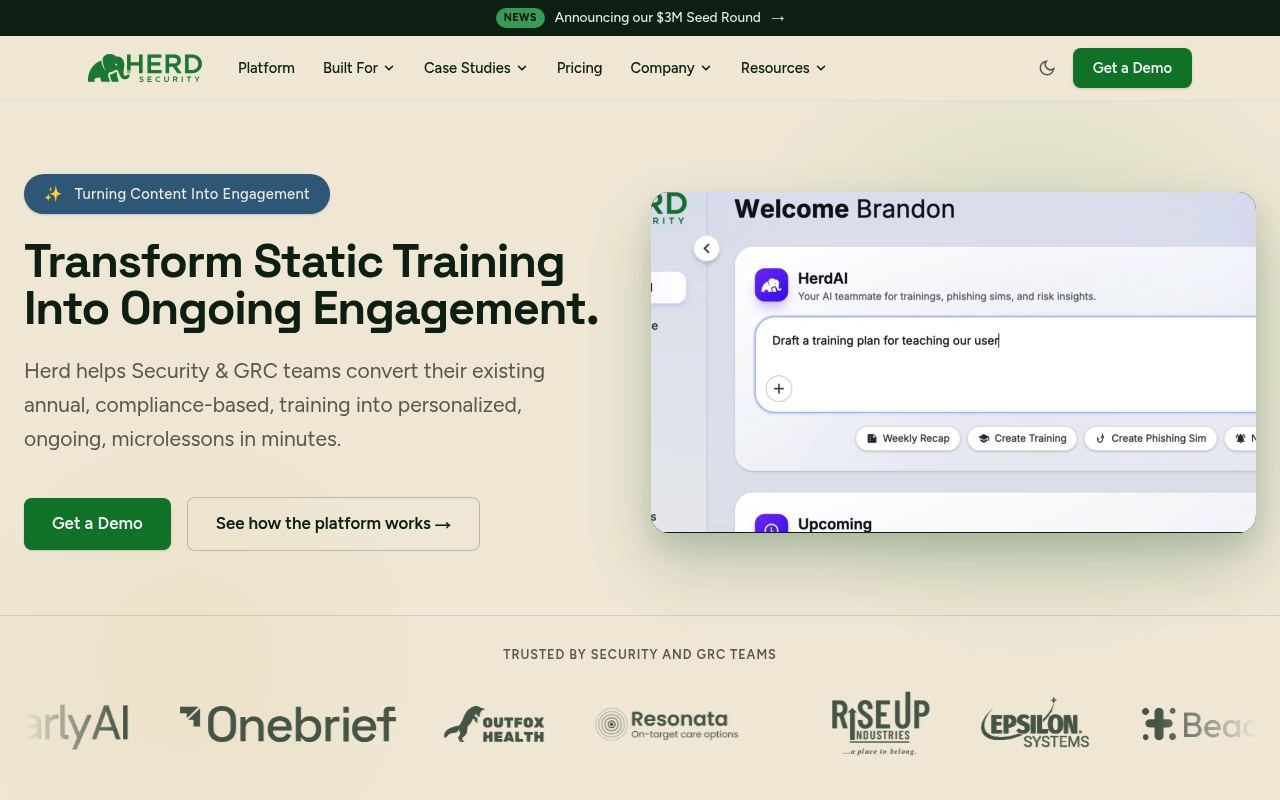1280x800 pixels.
Task: Open the Platform nav item
Action: pyautogui.click(x=266, y=68)
